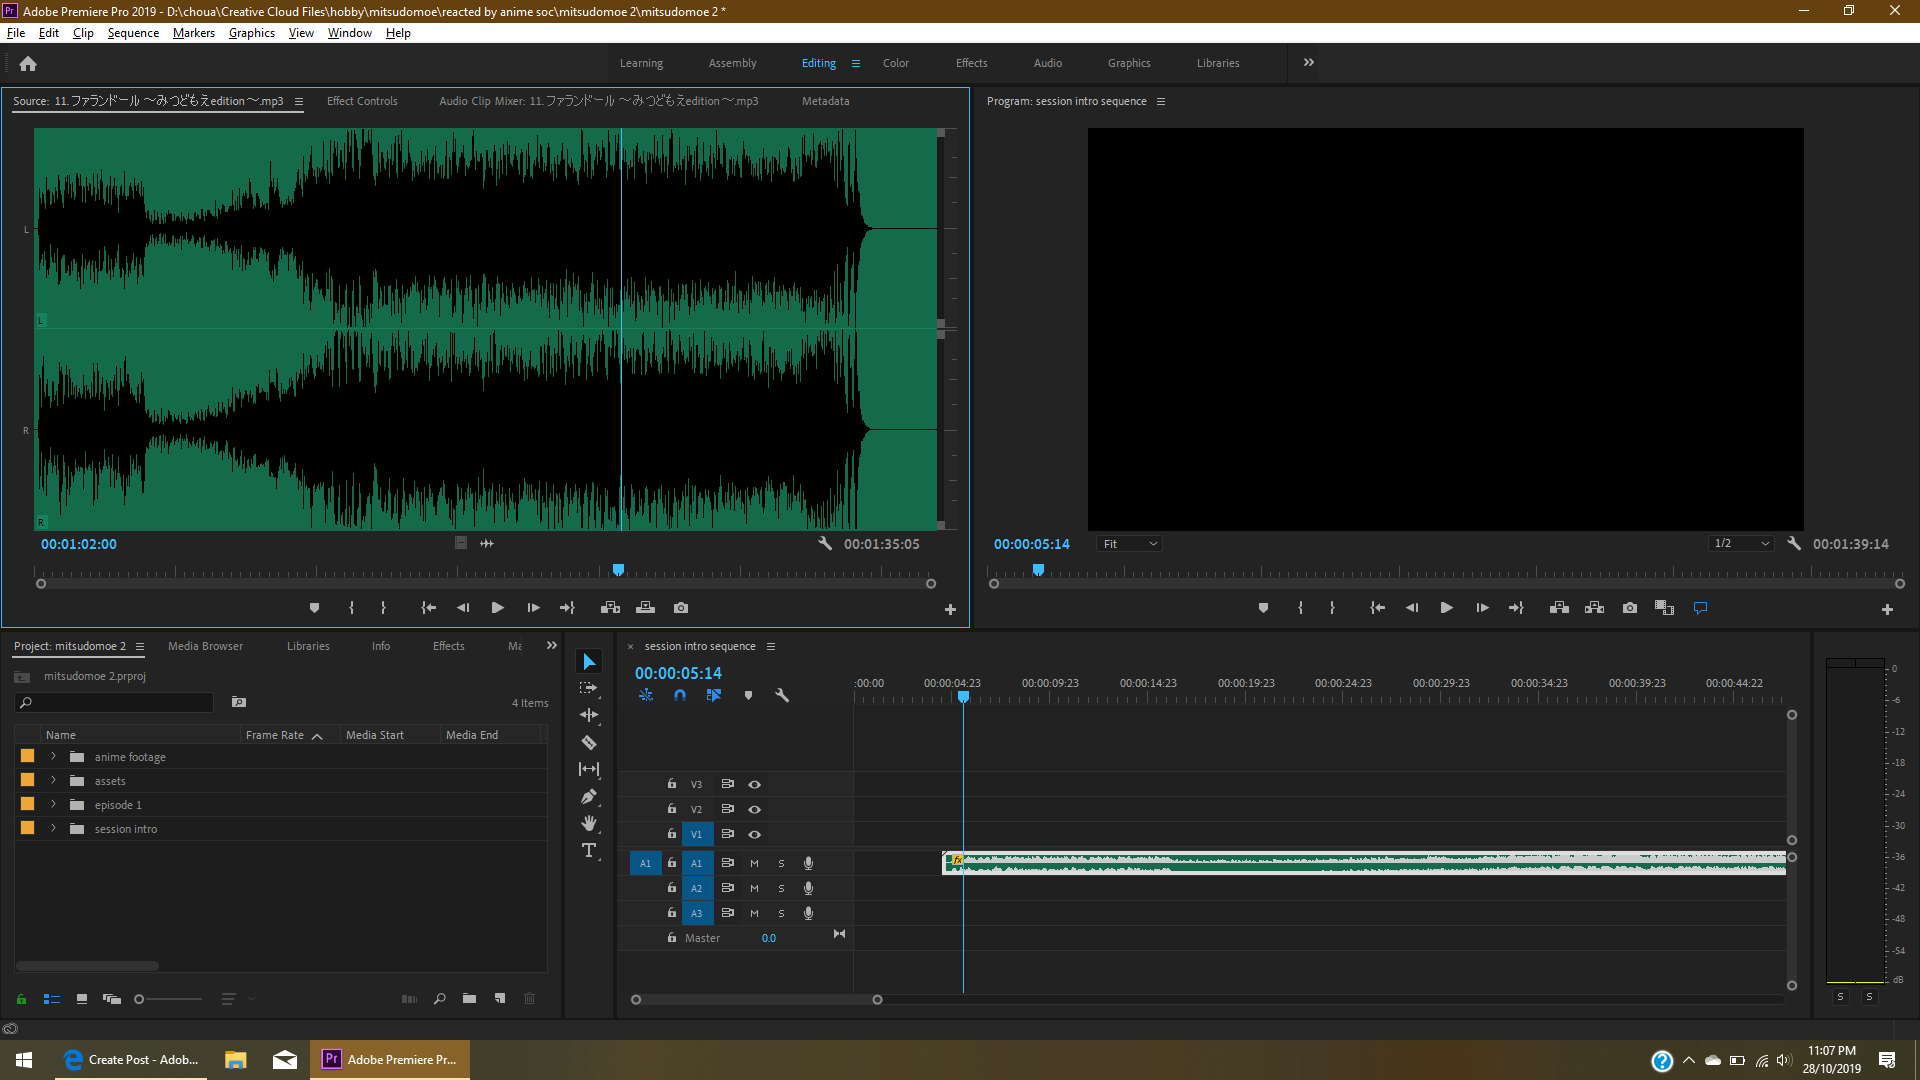Image resolution: width=1920 pixels, height=1080 pixels.
Task: Switch to the Media Browser panel
Action: (x=204, y=645)
